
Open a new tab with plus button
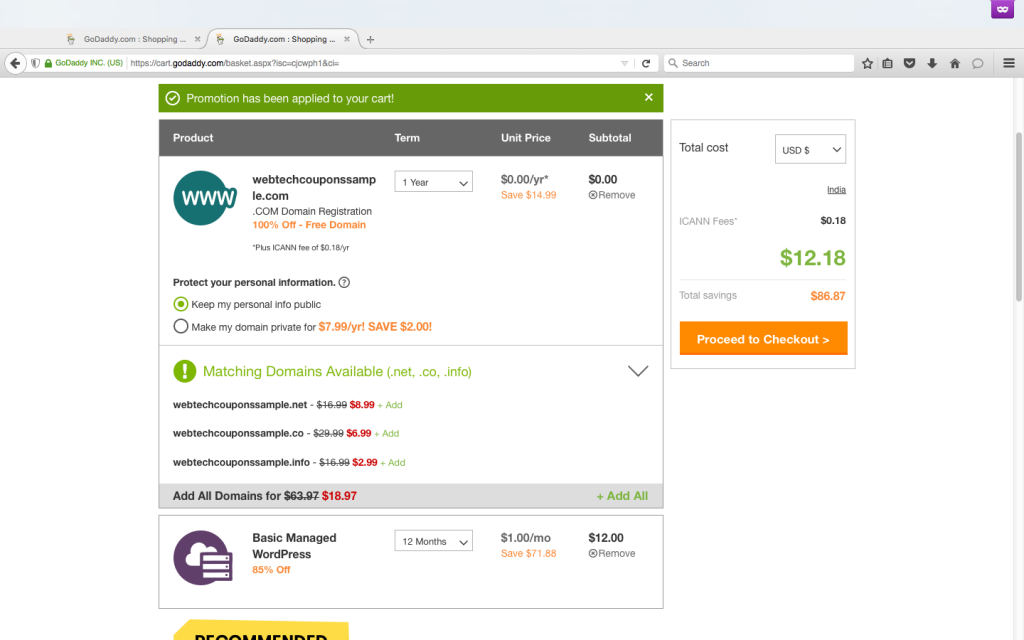370,39
